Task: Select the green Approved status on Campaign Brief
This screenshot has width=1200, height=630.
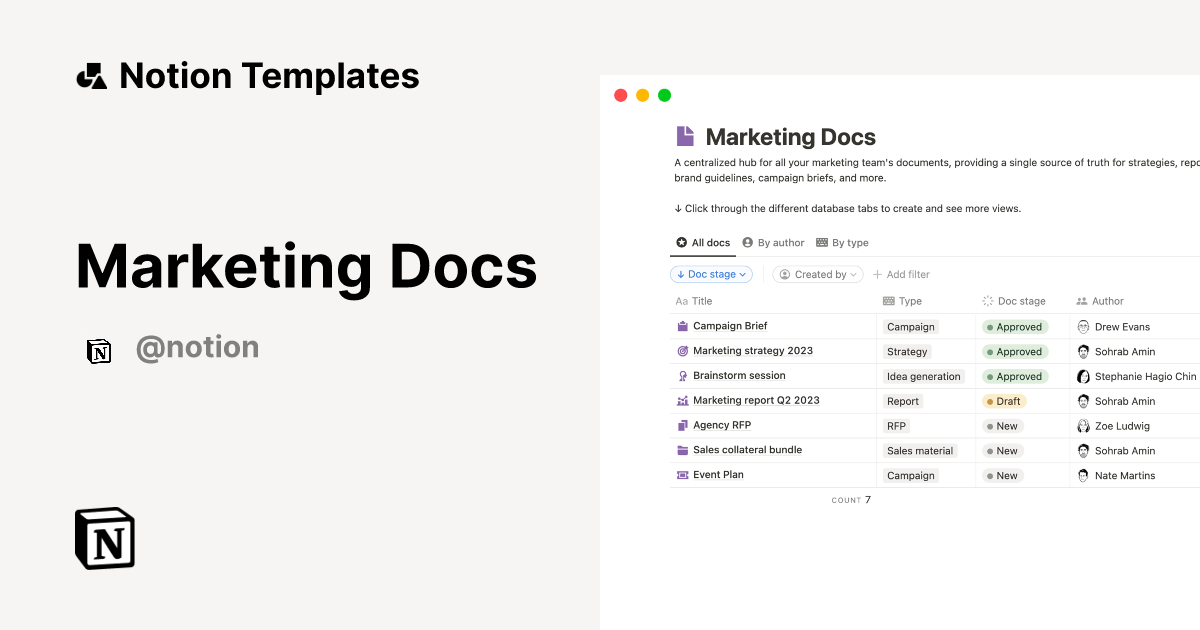Action: [x=1015, y=326]
